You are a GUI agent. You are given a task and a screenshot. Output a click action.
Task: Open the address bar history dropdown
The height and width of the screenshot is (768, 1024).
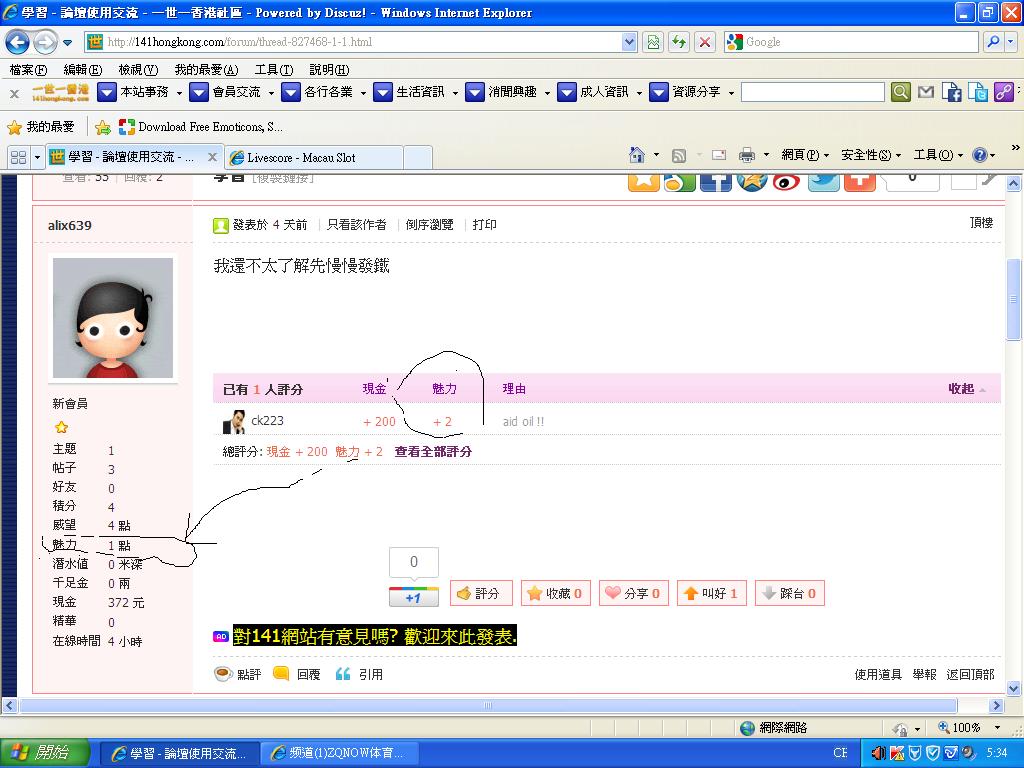tap(629, 42)
